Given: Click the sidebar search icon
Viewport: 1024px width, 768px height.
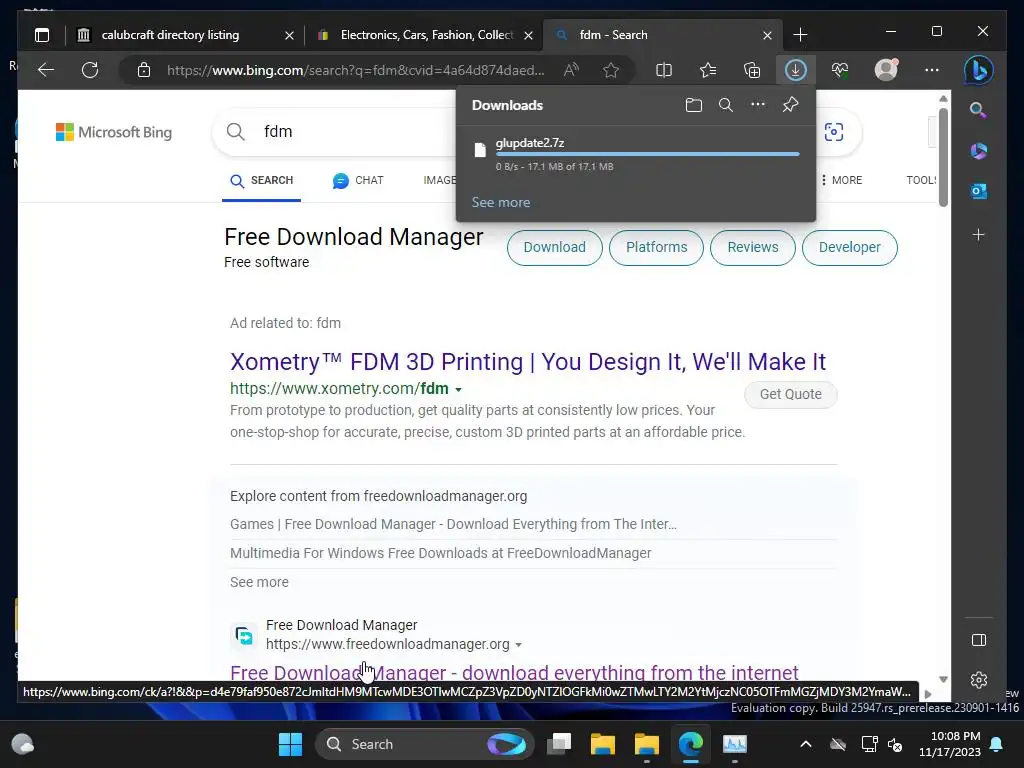Looking at the screenshot, I should tap(978, 110).
